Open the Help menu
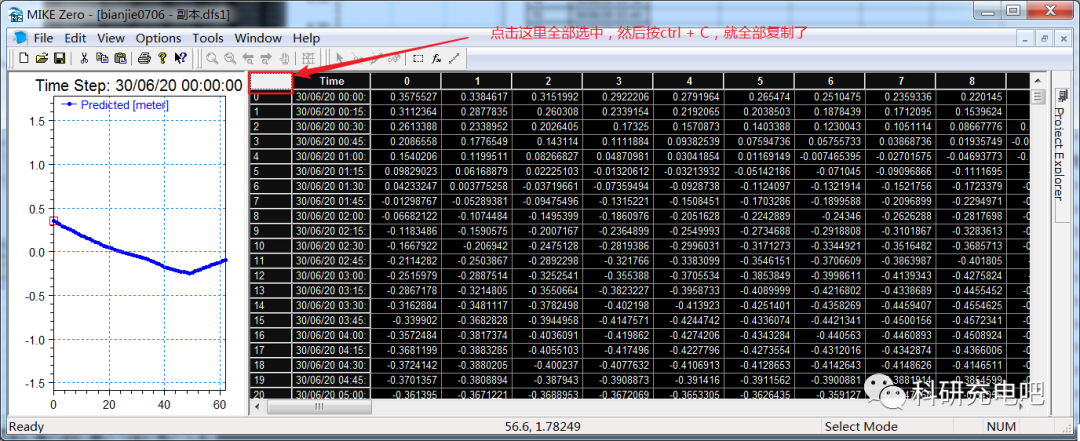Screen dimensions: 1080x441 pos(307,38)
